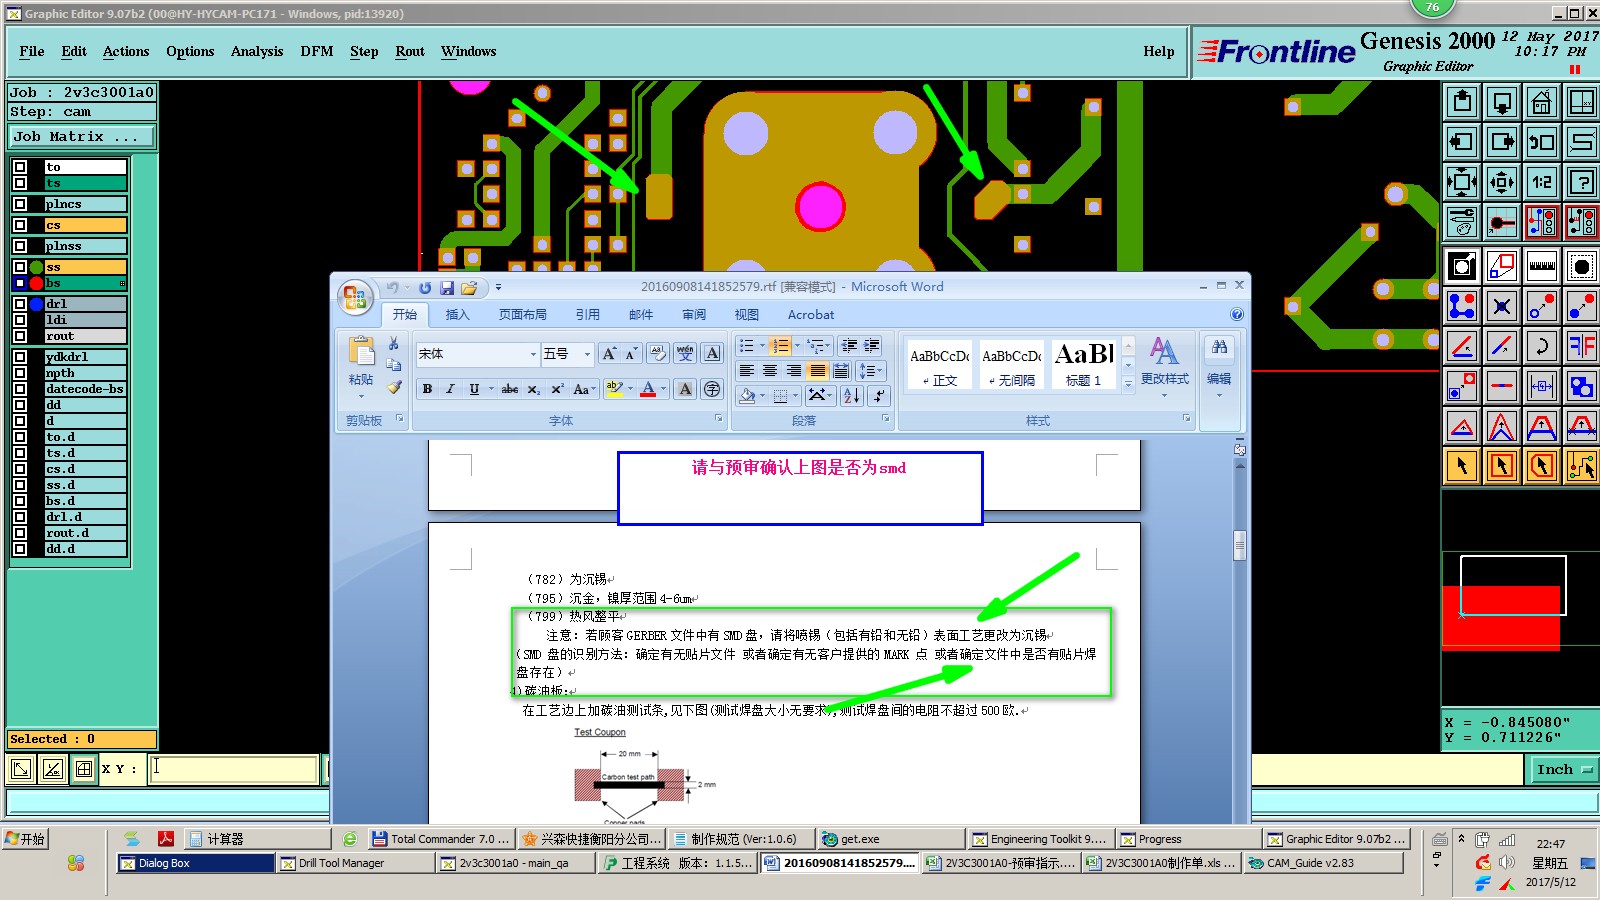
Task: Click the snap grid icon beside X Y
Action: 84,769
